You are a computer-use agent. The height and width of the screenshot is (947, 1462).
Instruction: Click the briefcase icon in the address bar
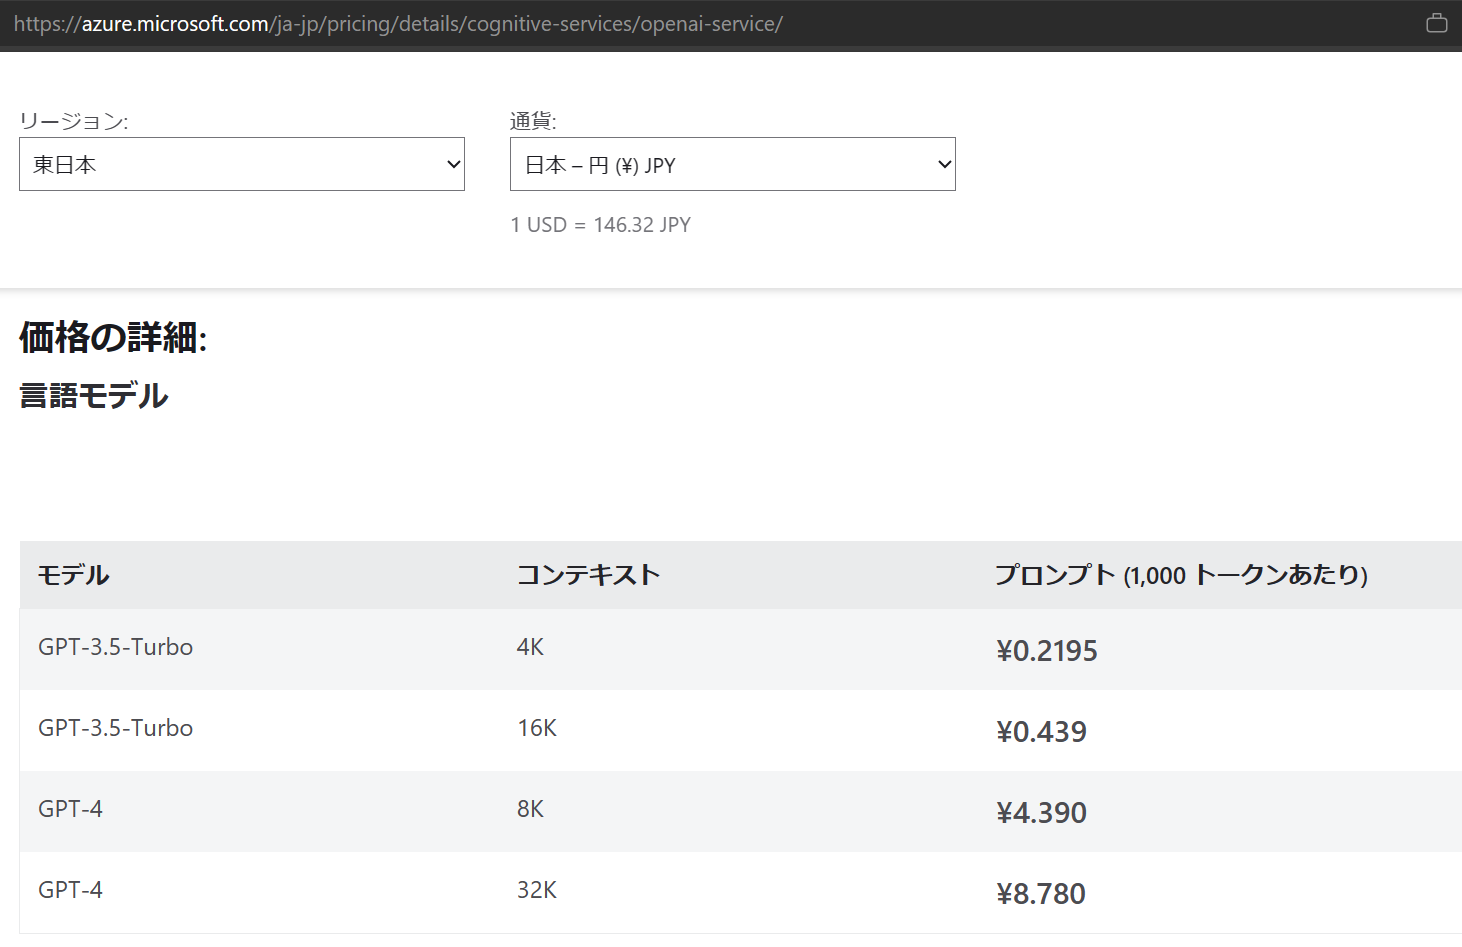click(1436, 23)
